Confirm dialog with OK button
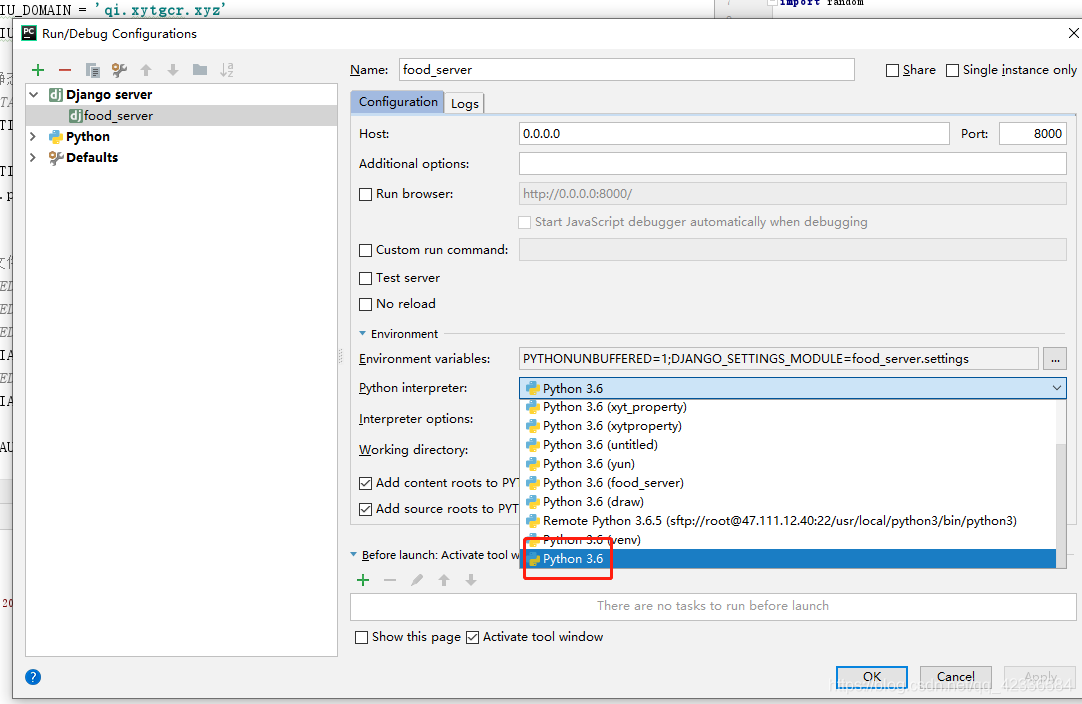The height and width of the screenshot is (704, 1082). (872, 676)
